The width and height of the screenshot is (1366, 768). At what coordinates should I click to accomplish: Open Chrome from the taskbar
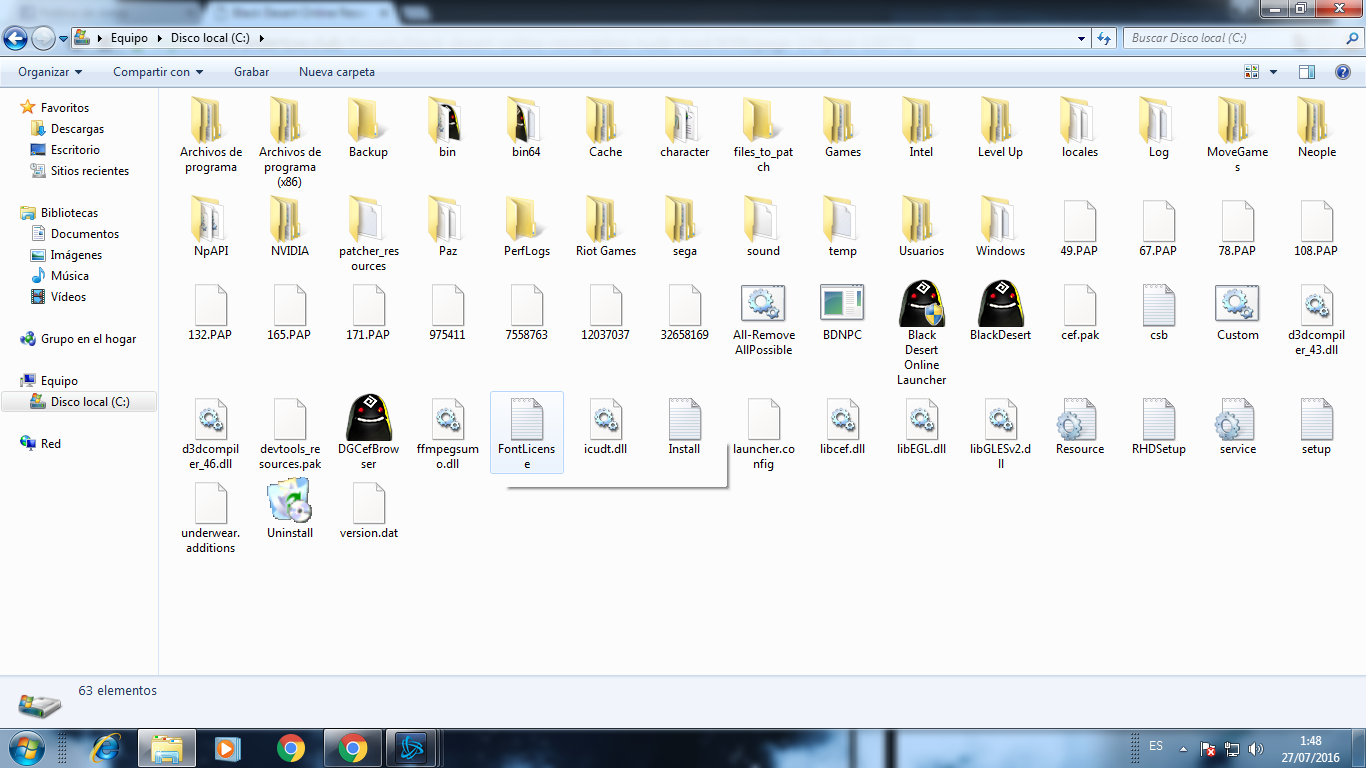click(291, 748)
